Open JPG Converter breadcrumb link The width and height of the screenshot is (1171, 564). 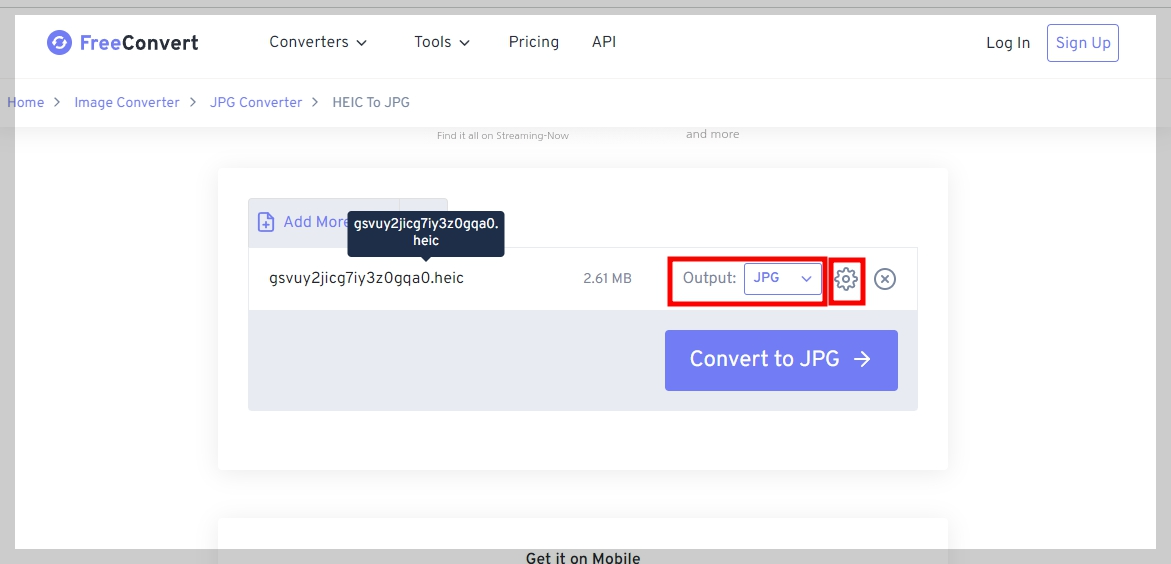pyautogui.click(x=255, y=102)
